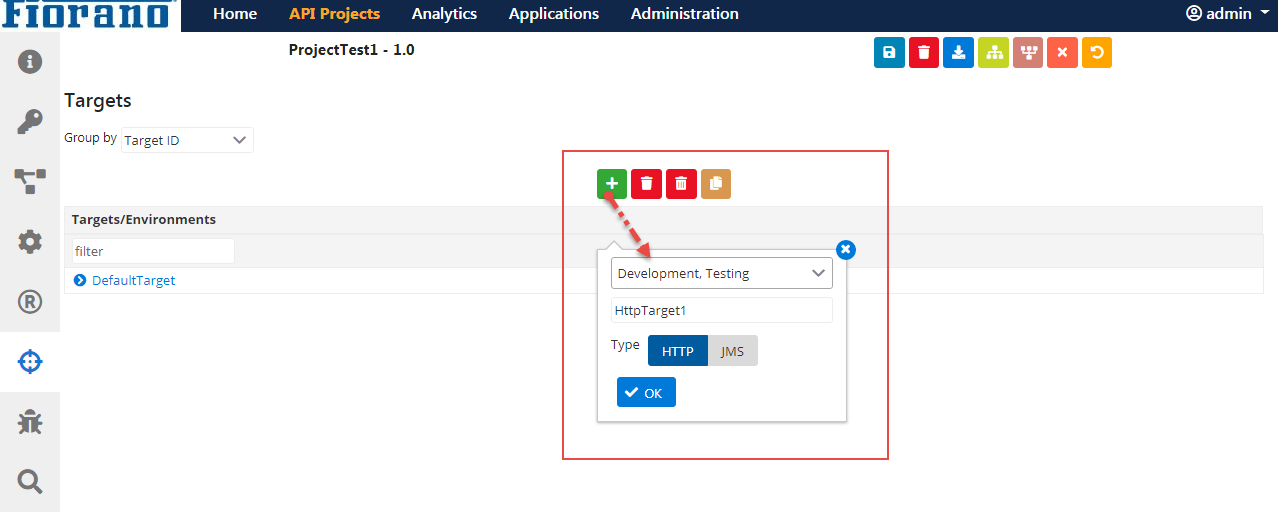
Task: Click the orange Reset/undo toolbar icon
Action: point(1097,53)
